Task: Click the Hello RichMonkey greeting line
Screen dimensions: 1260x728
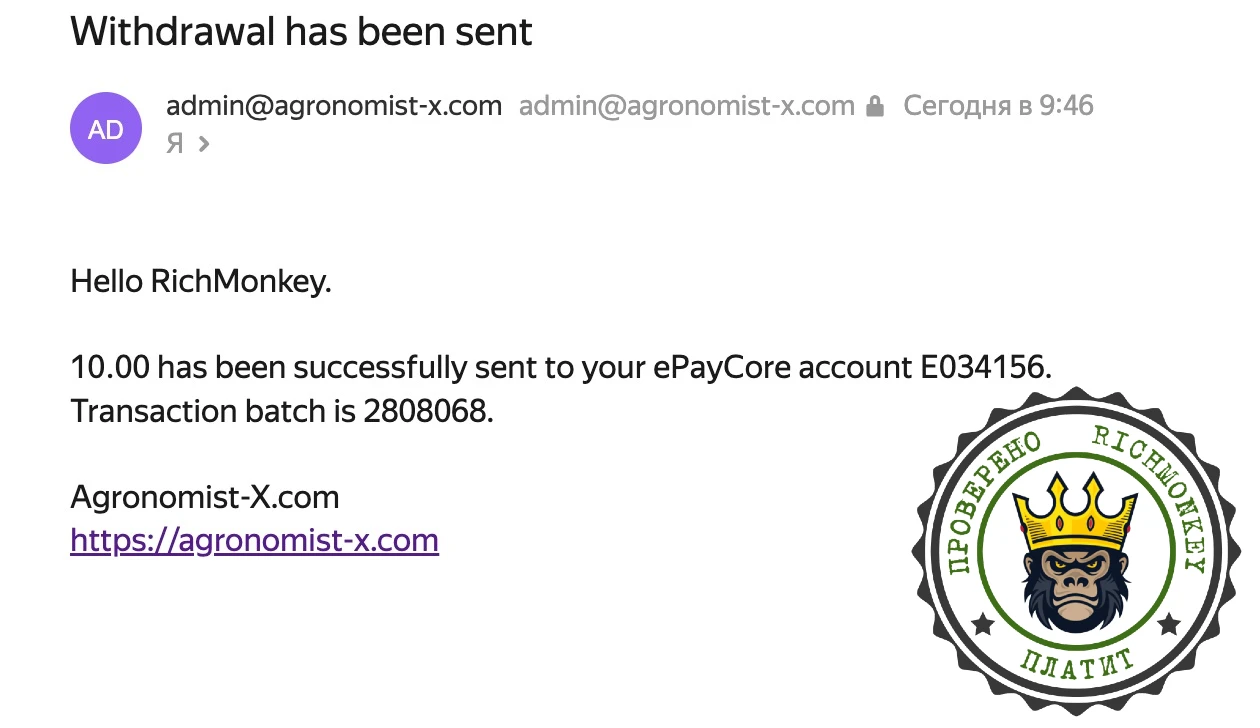Action: tap(200, 282)
